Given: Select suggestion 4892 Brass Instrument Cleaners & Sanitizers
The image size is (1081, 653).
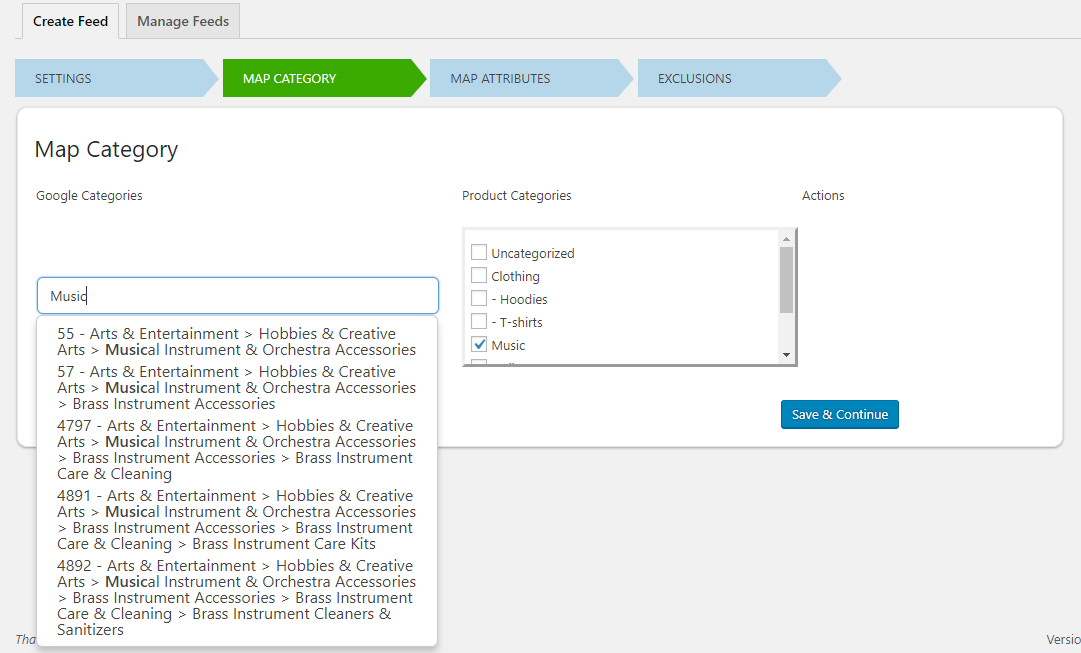Looking at the screenshot, I should coord(236,598).
